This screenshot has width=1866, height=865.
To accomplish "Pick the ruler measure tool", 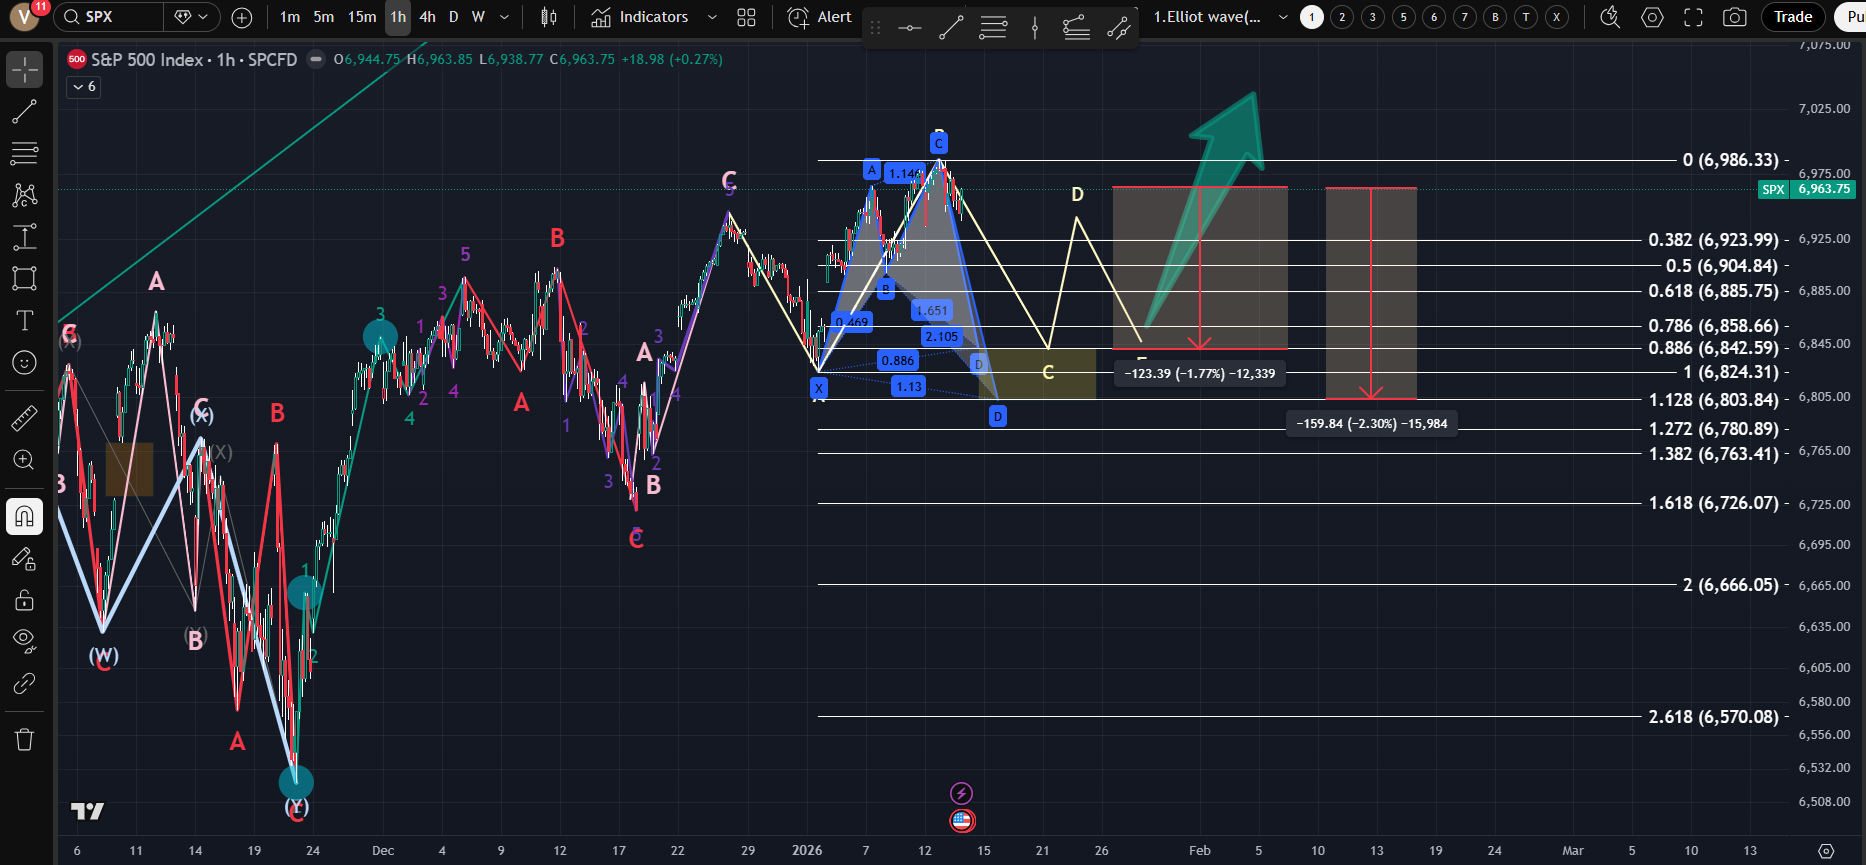I will pos(24,418).
